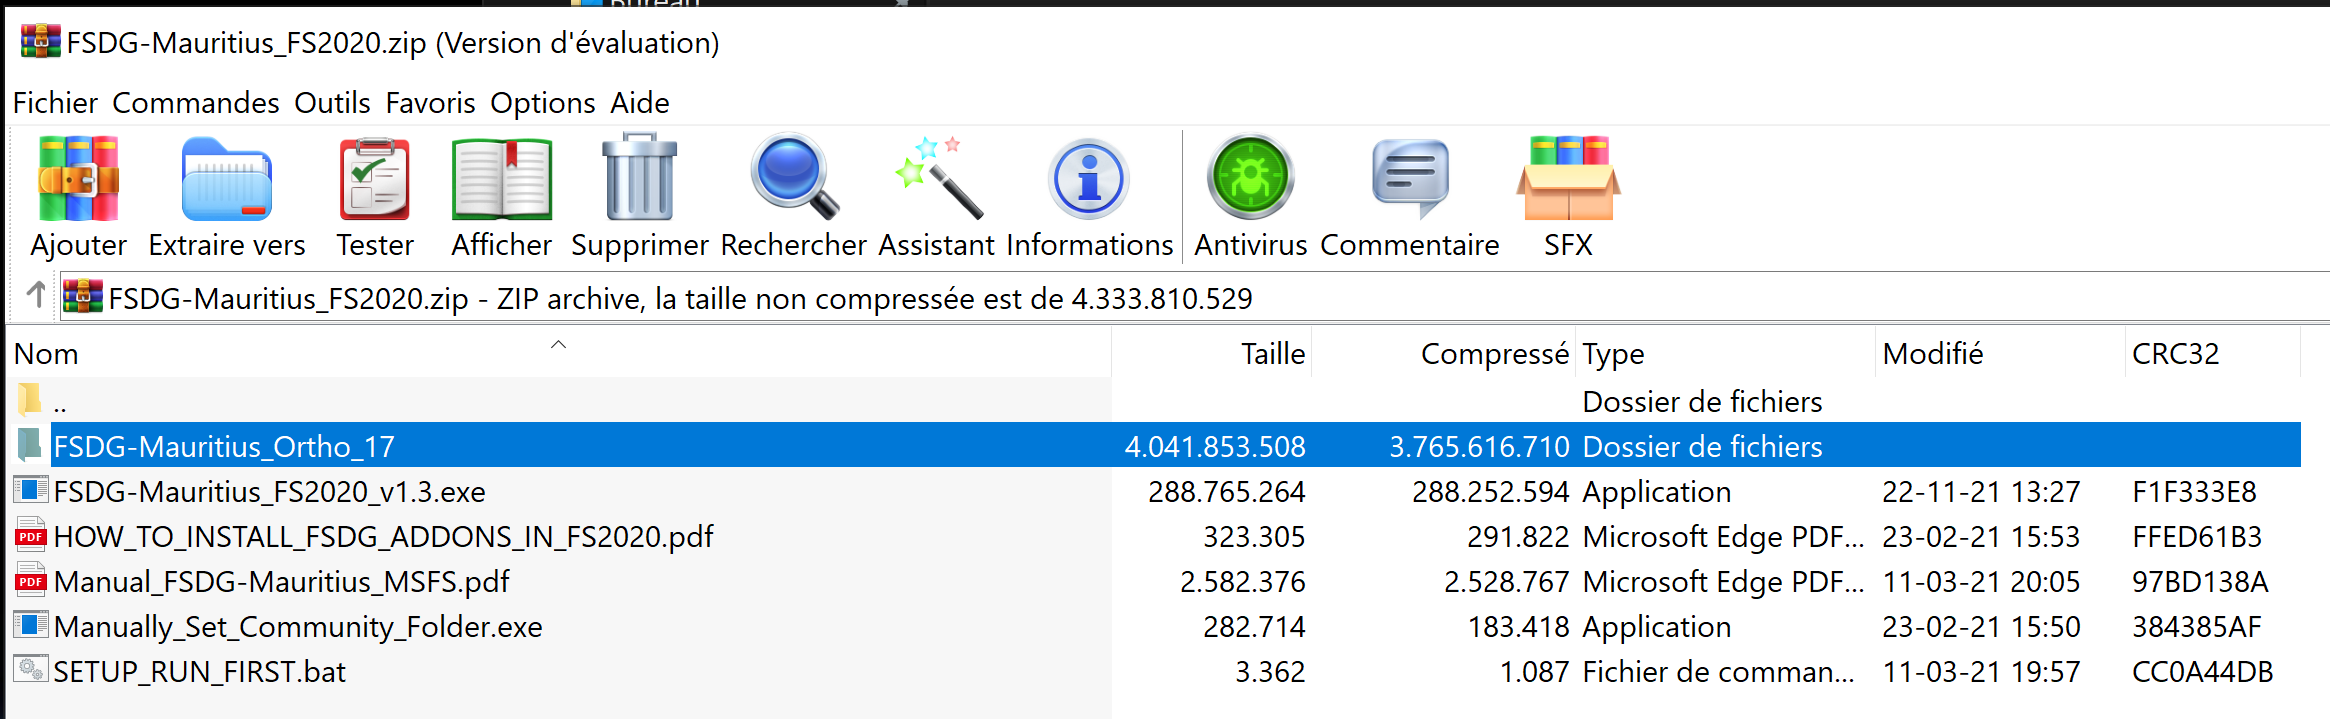Start the Antivirus scan tool
This screenshot has height=719, width=2330.
(x=1250, y=180)
